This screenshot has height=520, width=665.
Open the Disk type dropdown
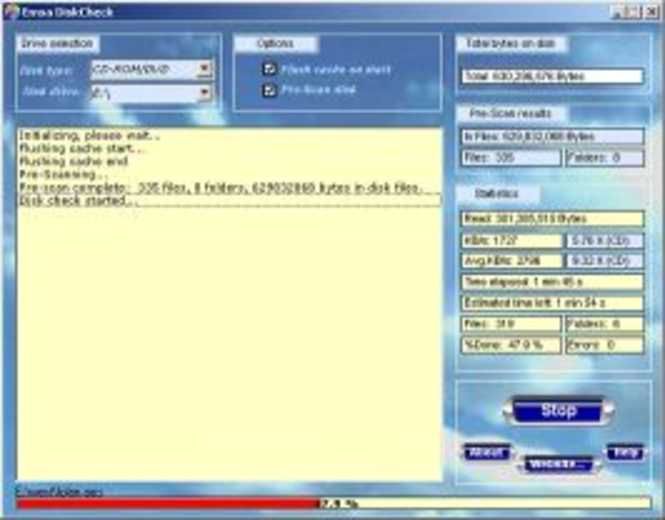tap(204, 69)
